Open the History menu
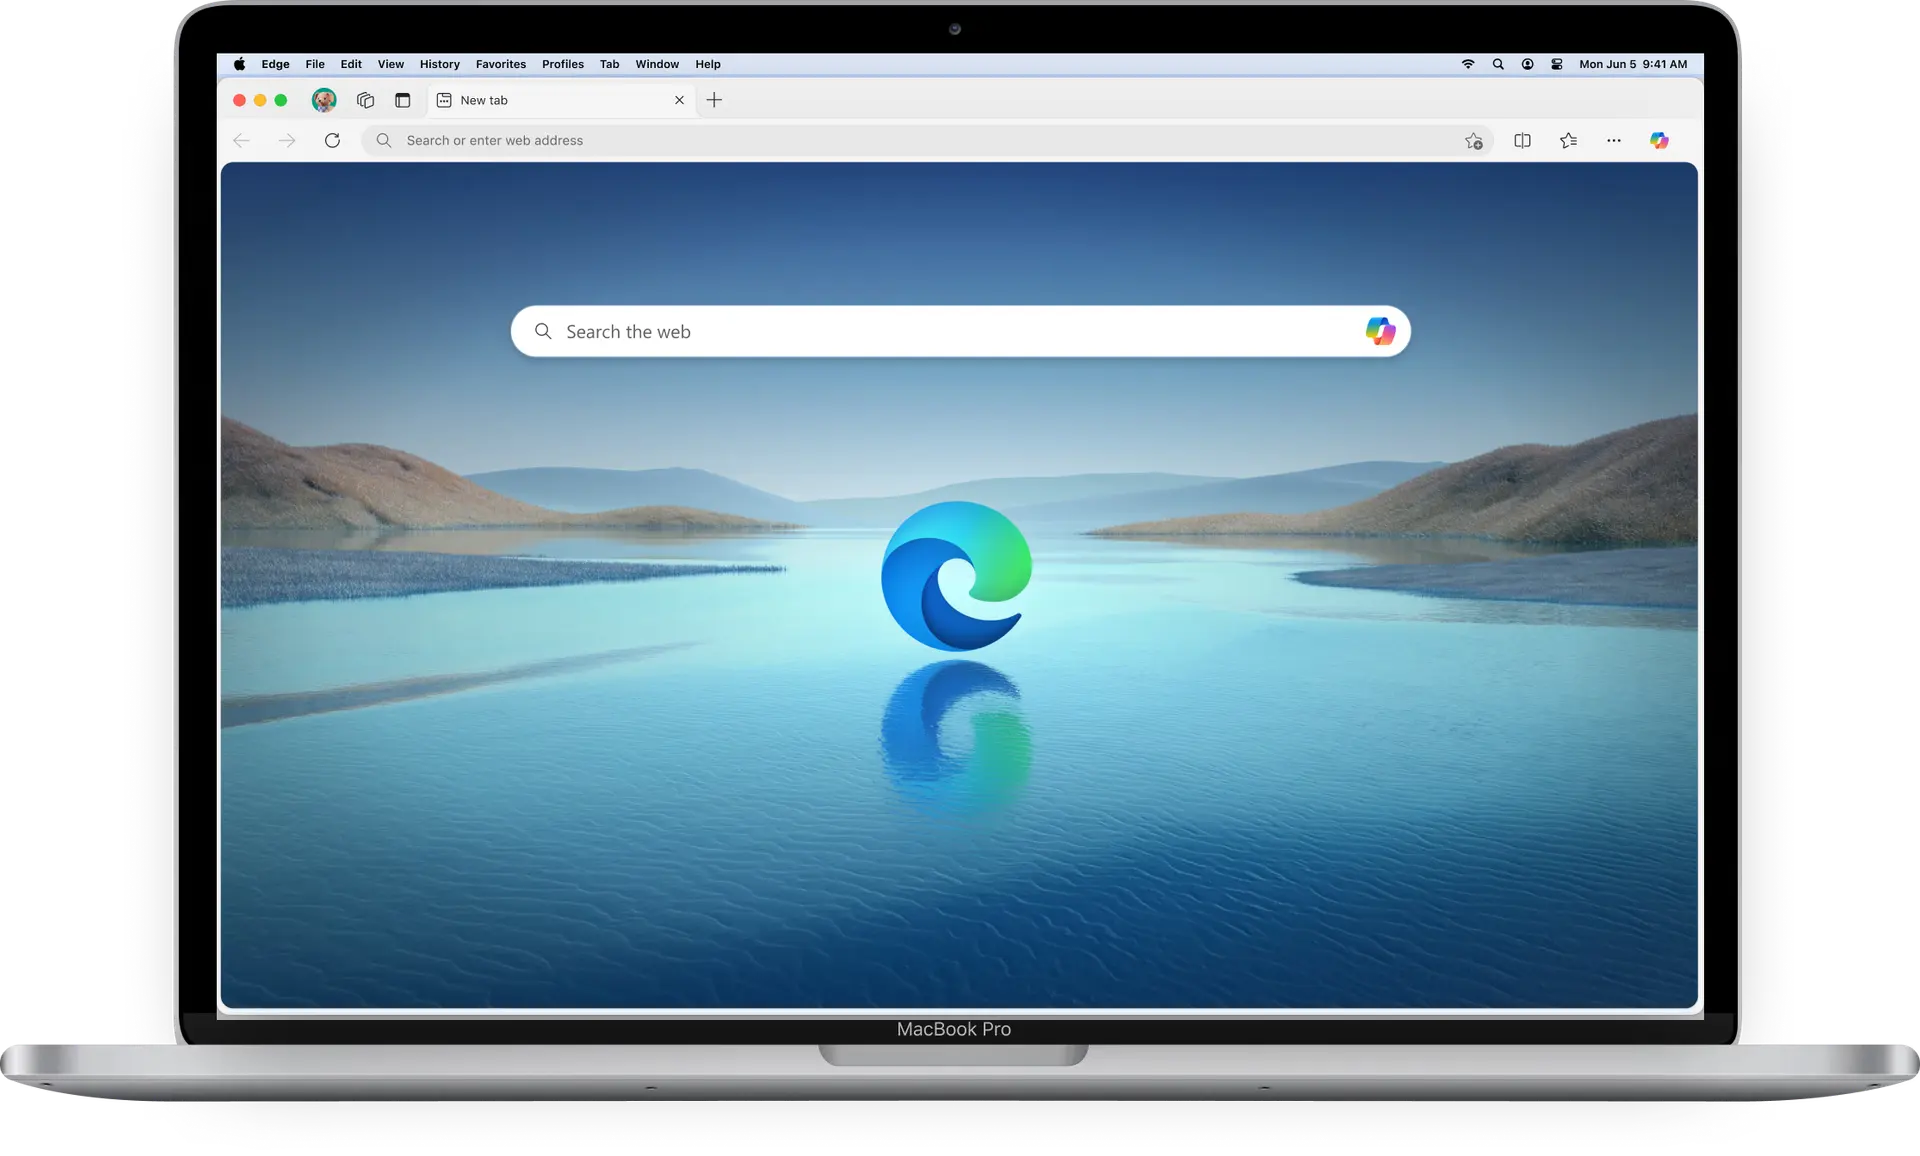This screenshot has height=1156, width=1920. (439, 64)
